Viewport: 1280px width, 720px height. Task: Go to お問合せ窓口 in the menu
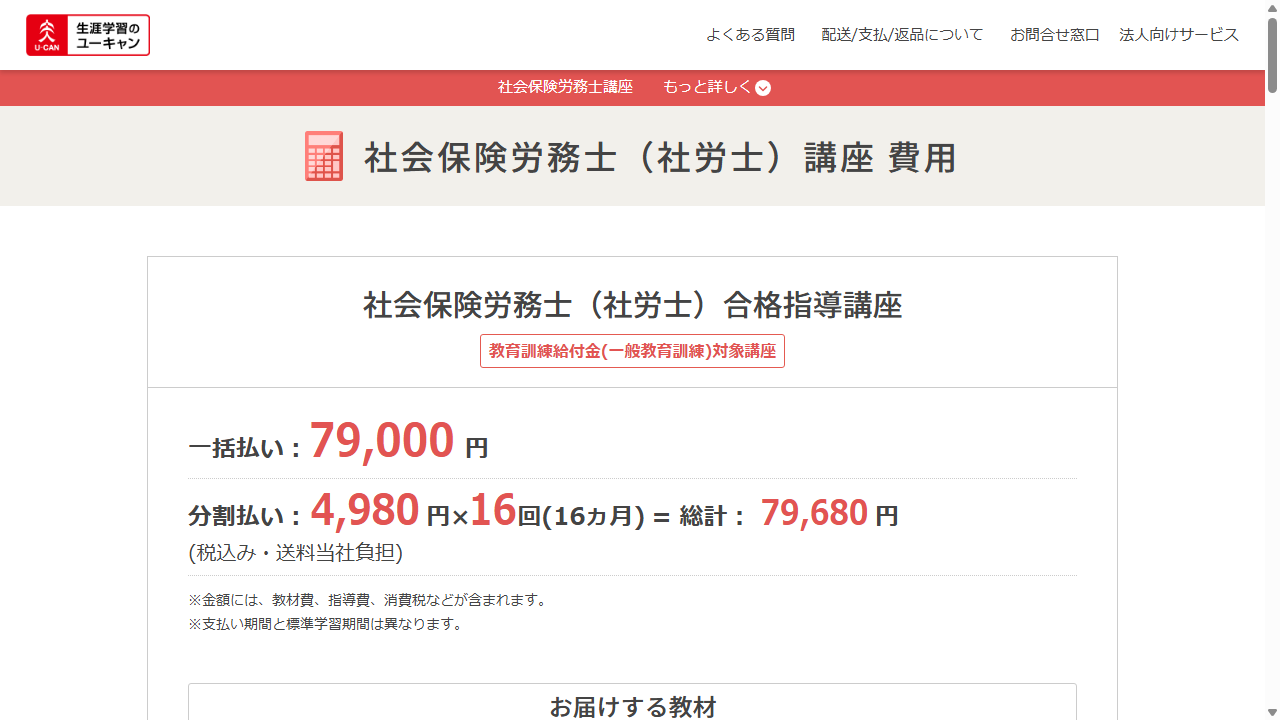[1054, 35]
